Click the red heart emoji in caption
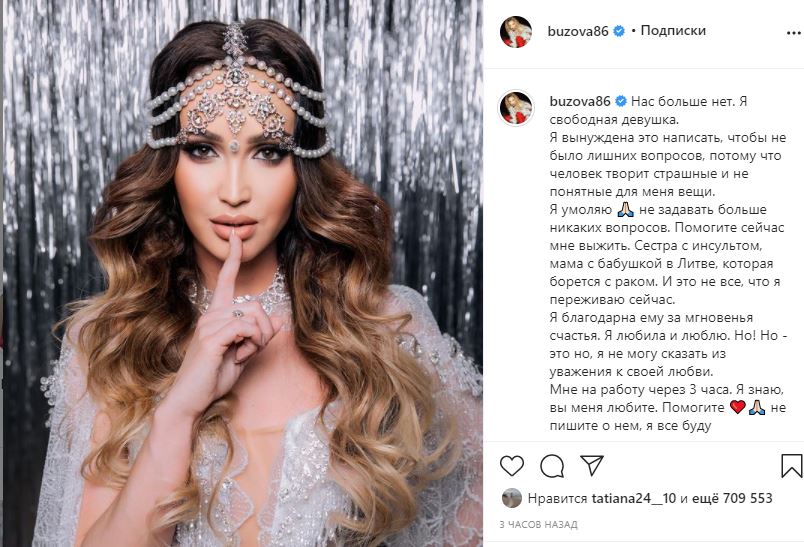Viewport: 804px width, 547px height. tap(737, 408)
